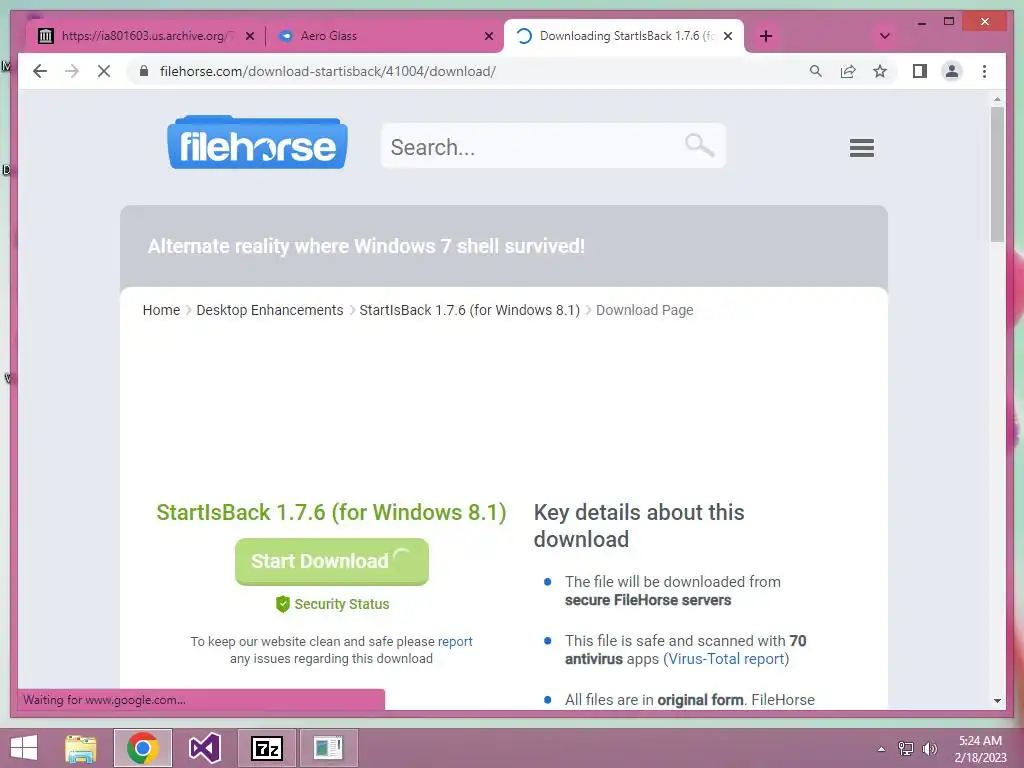This screenshot has height=768, width=1024.
Task: Click the page vertical scrollbar thumb
Action: click(x=997, y=174)
